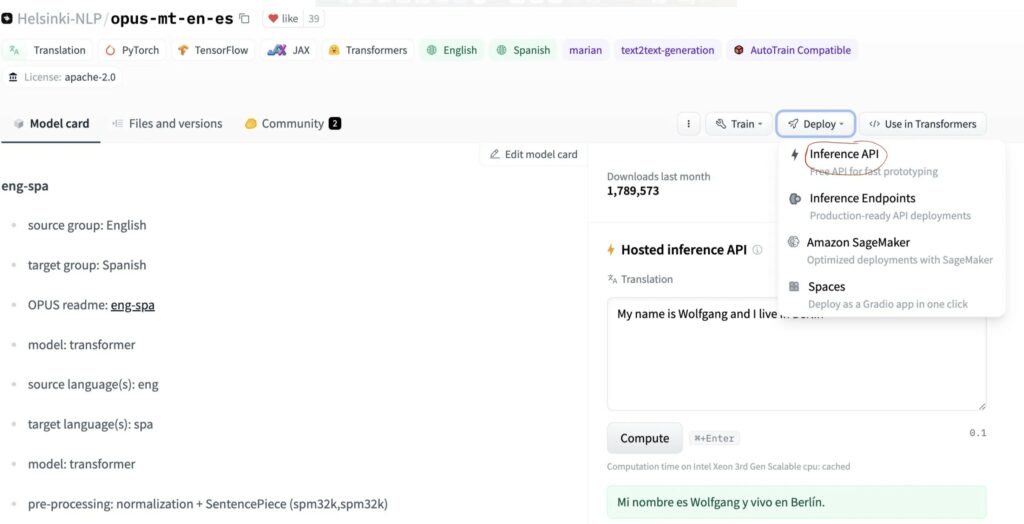This screenshot has width=1024, height=524.
Task: Open the Community tab
Action: pos(292,124)
